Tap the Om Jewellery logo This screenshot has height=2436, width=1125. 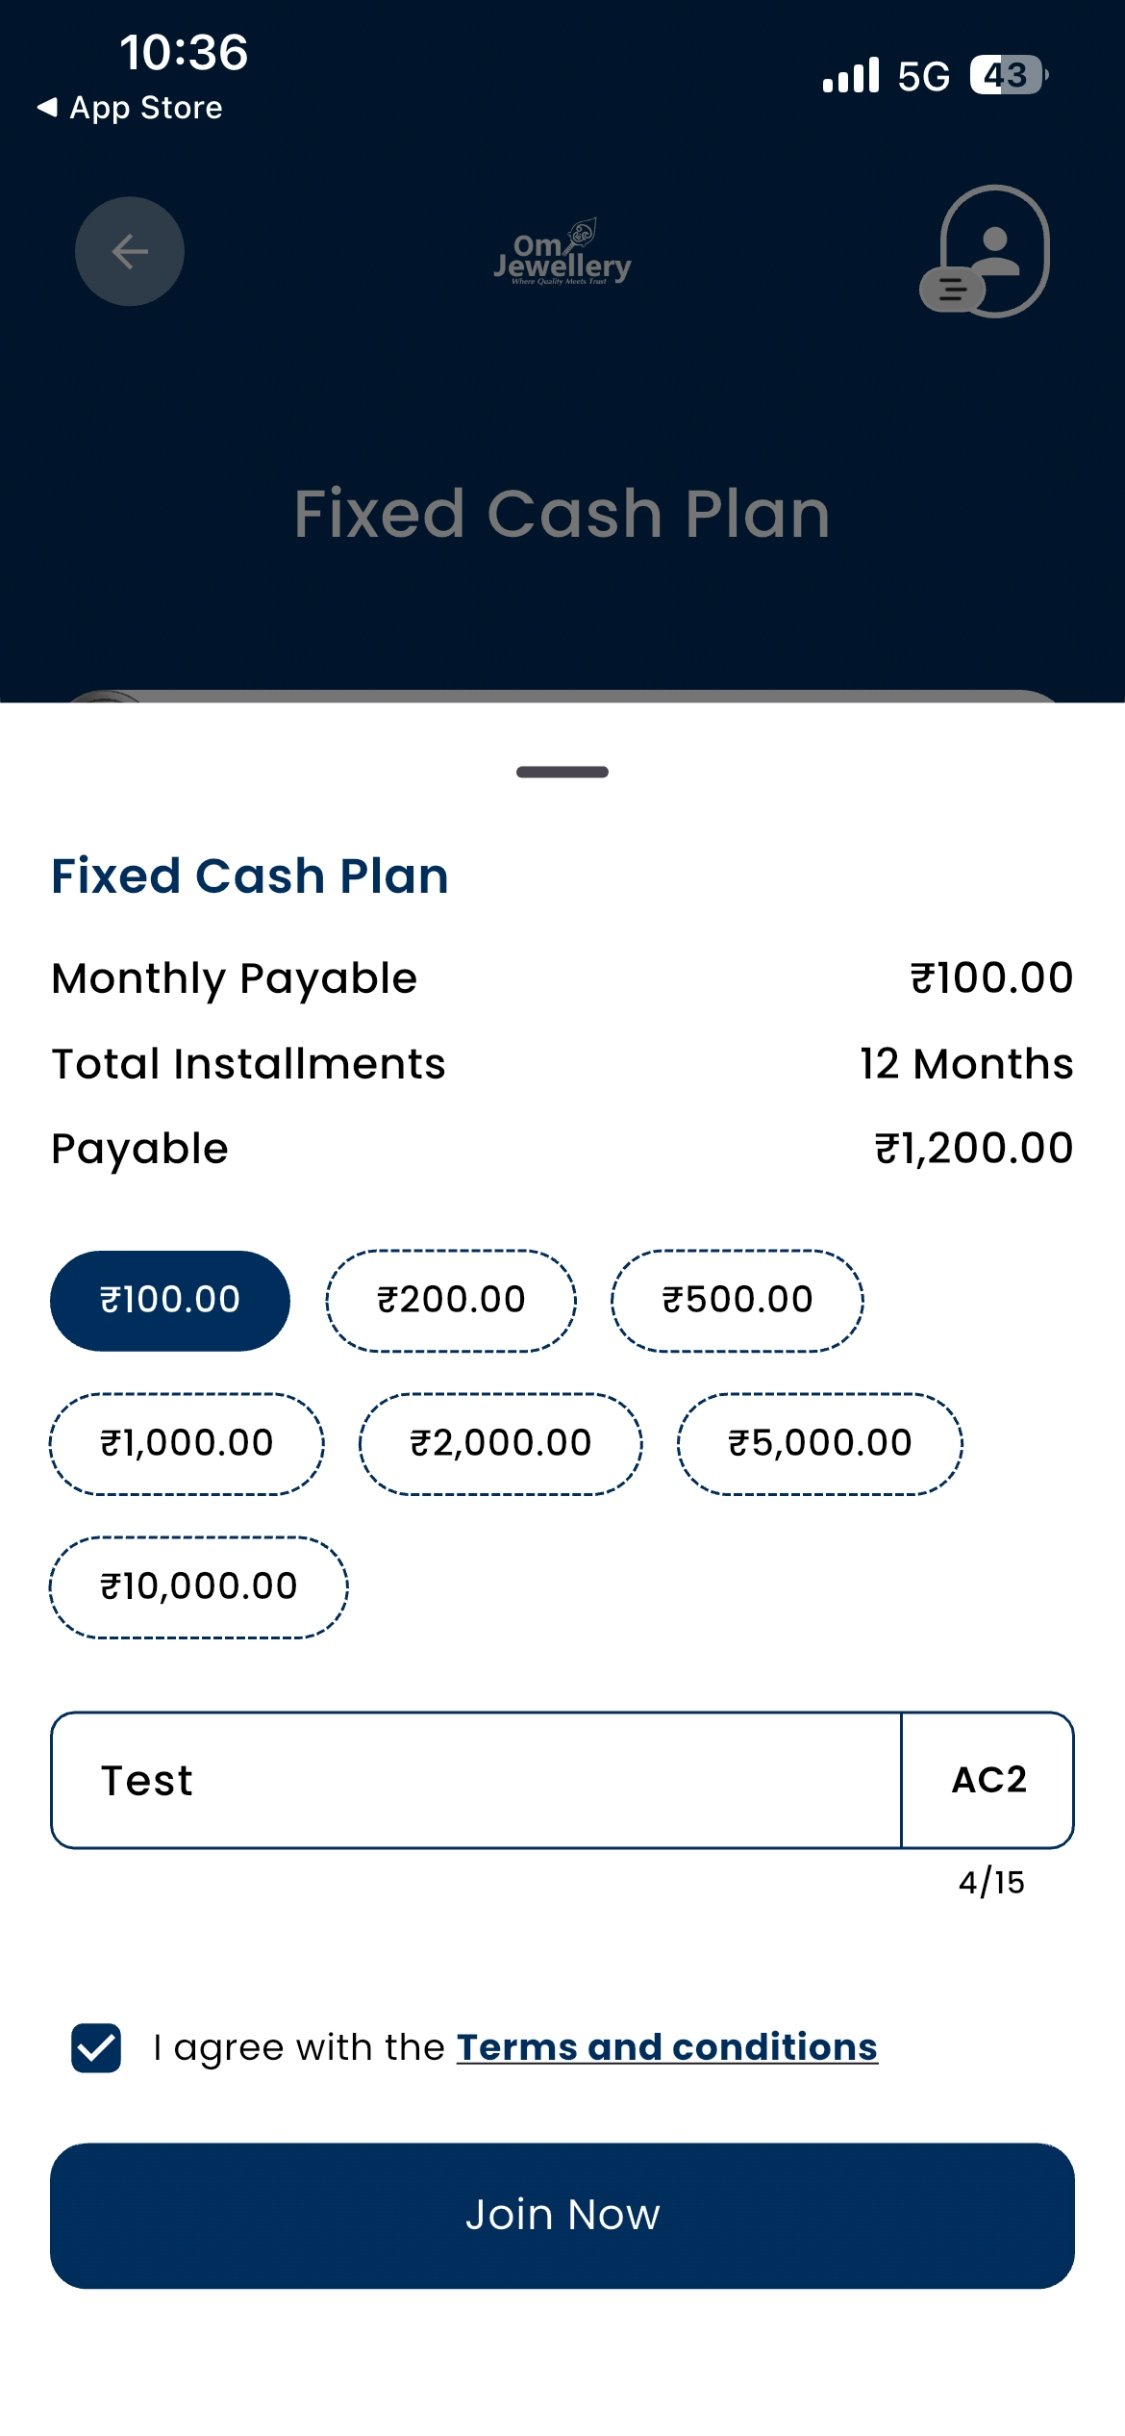(x=562, y=253)
